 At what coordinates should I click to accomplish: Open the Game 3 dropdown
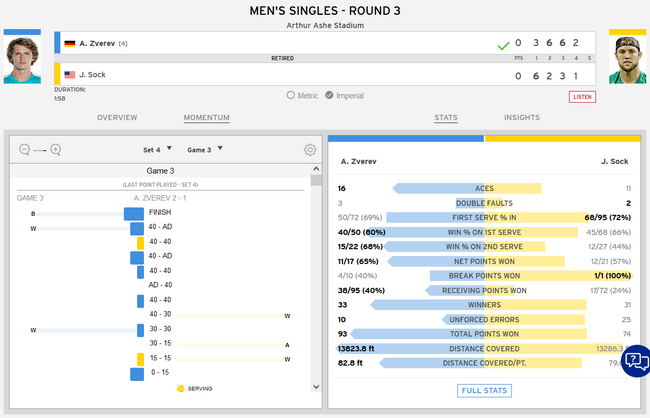204,150
